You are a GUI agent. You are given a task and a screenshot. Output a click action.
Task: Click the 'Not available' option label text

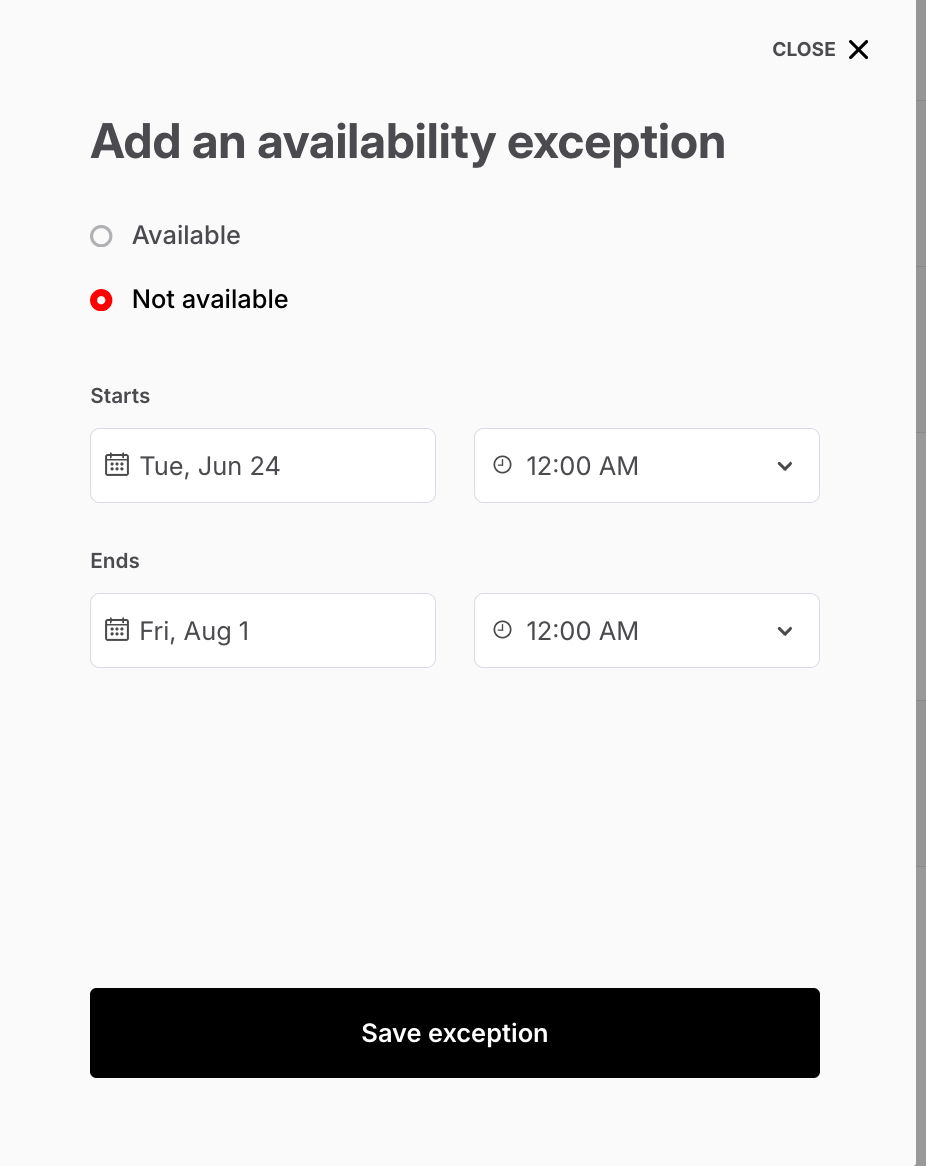pos(210,300)
